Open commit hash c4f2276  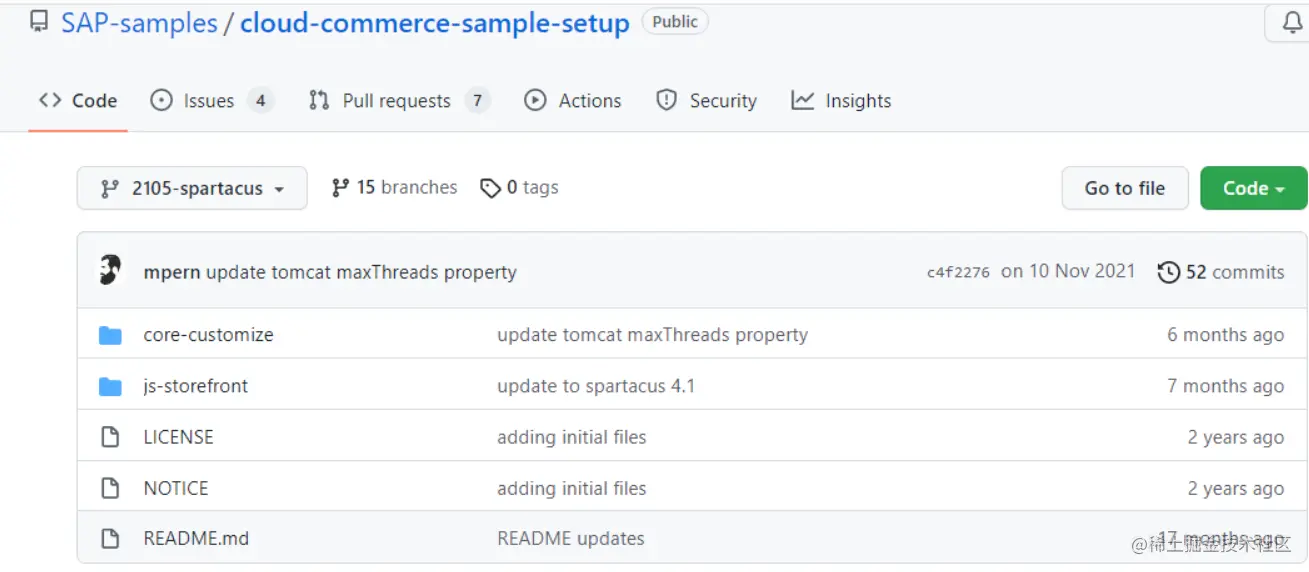click(958, 272)
